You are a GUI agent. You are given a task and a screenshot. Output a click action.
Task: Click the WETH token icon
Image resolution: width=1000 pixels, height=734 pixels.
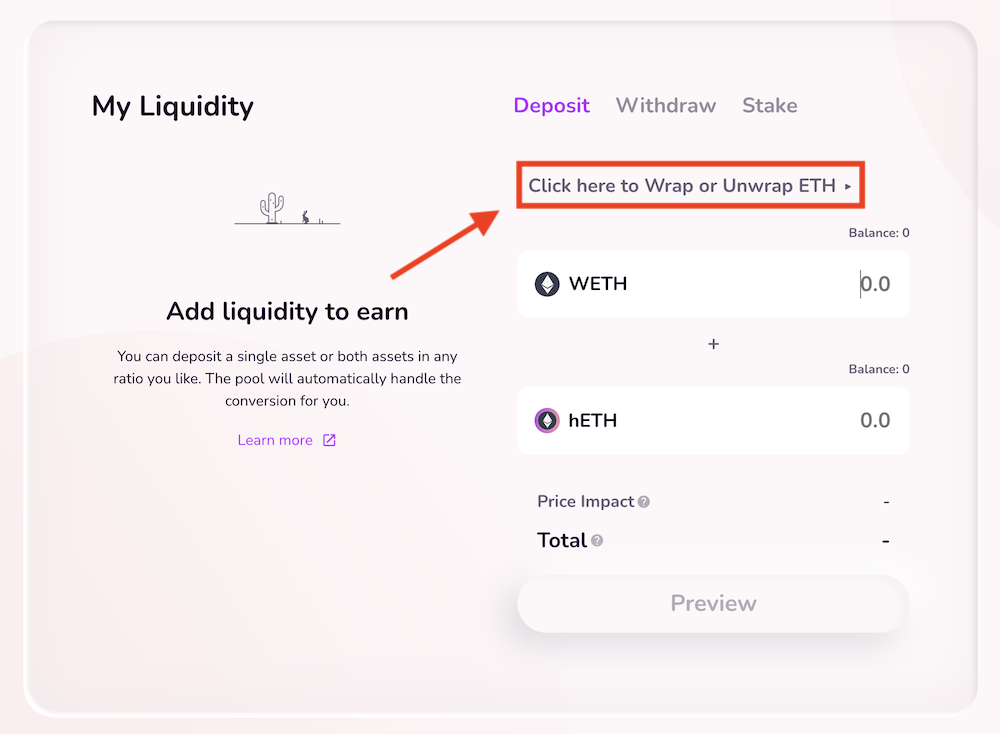[x=547, y=284]
